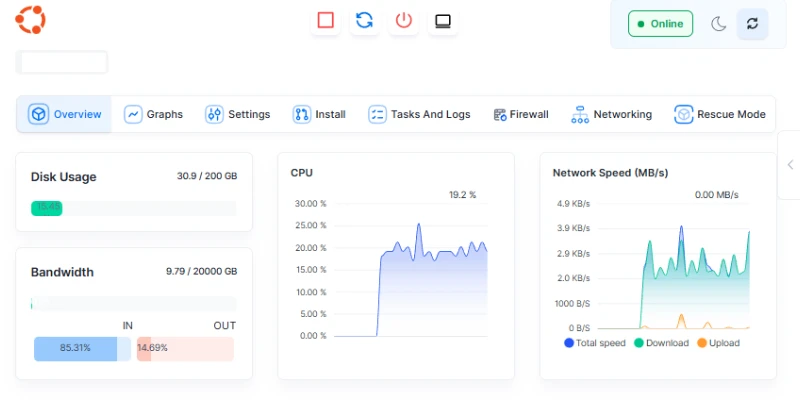
Task: Click the CPU chart title
Action: tap(302, 173)
